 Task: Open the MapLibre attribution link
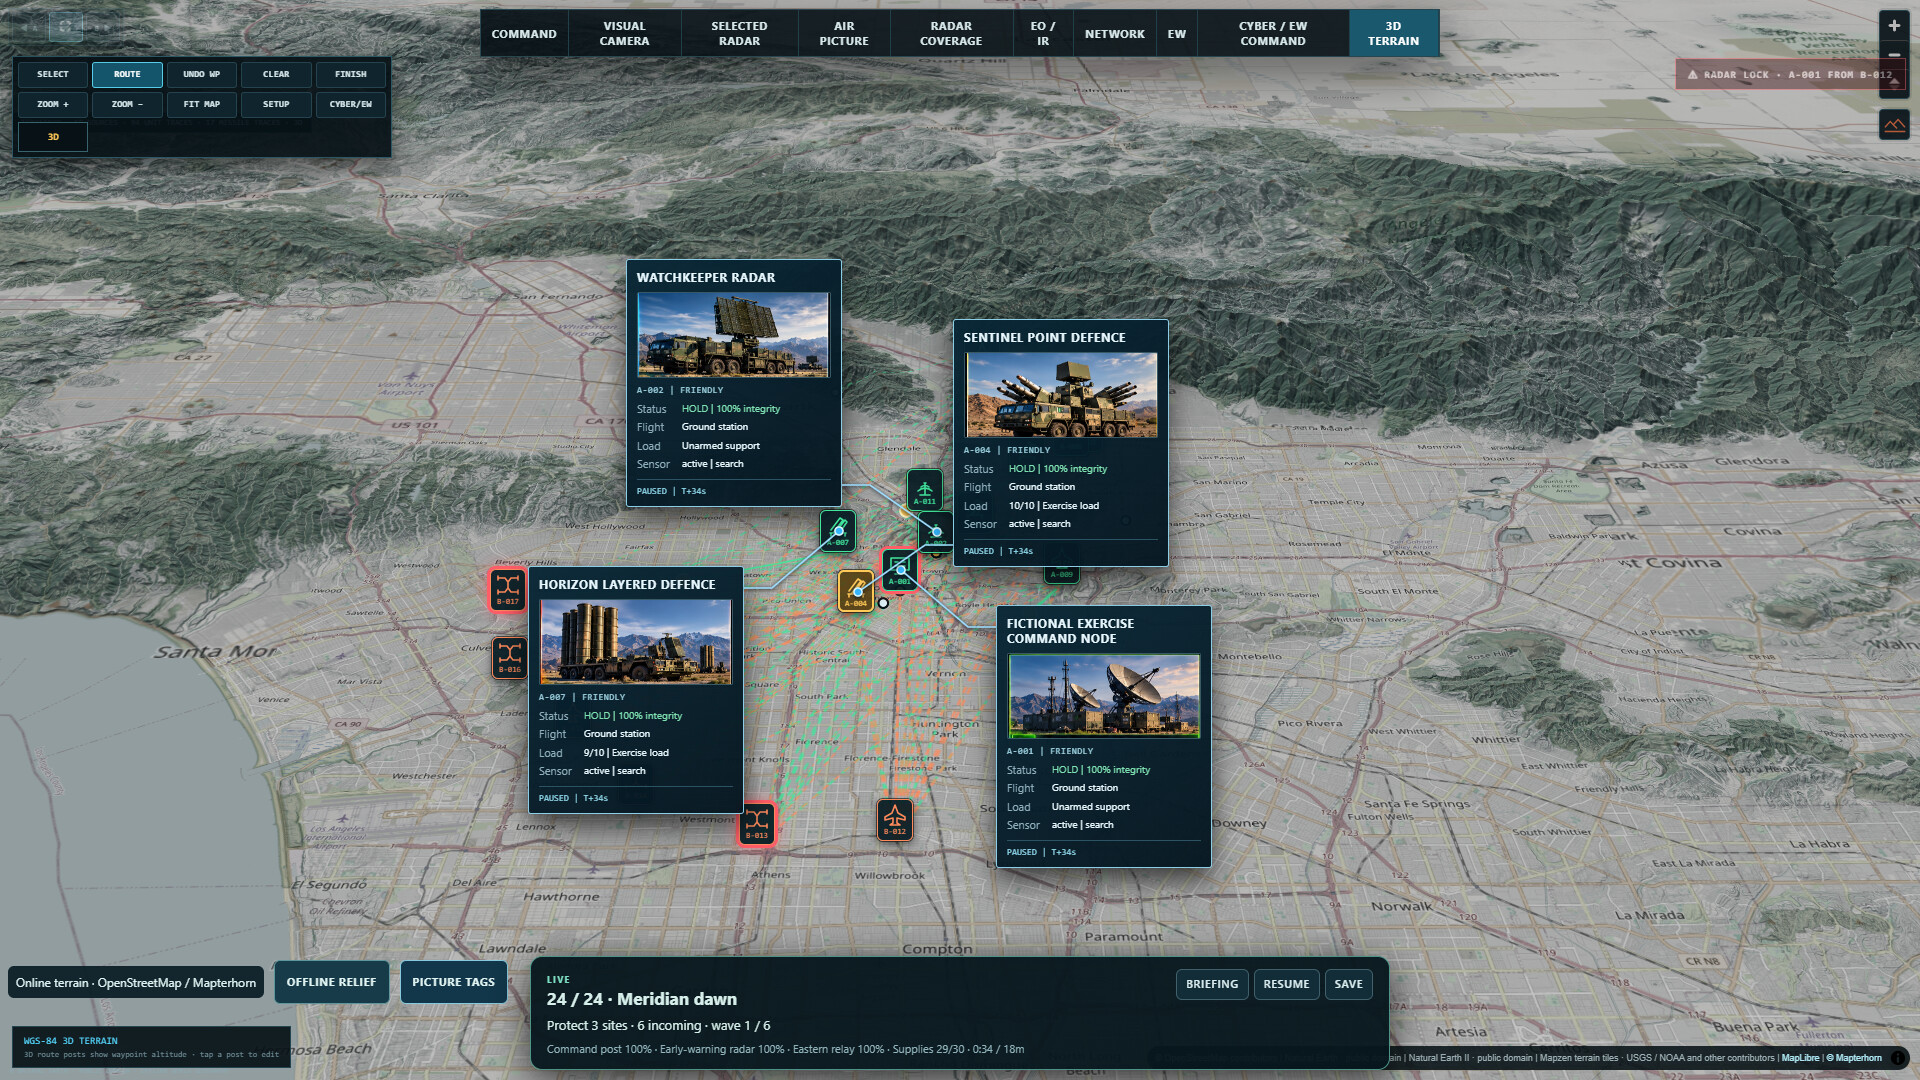1800,1058
